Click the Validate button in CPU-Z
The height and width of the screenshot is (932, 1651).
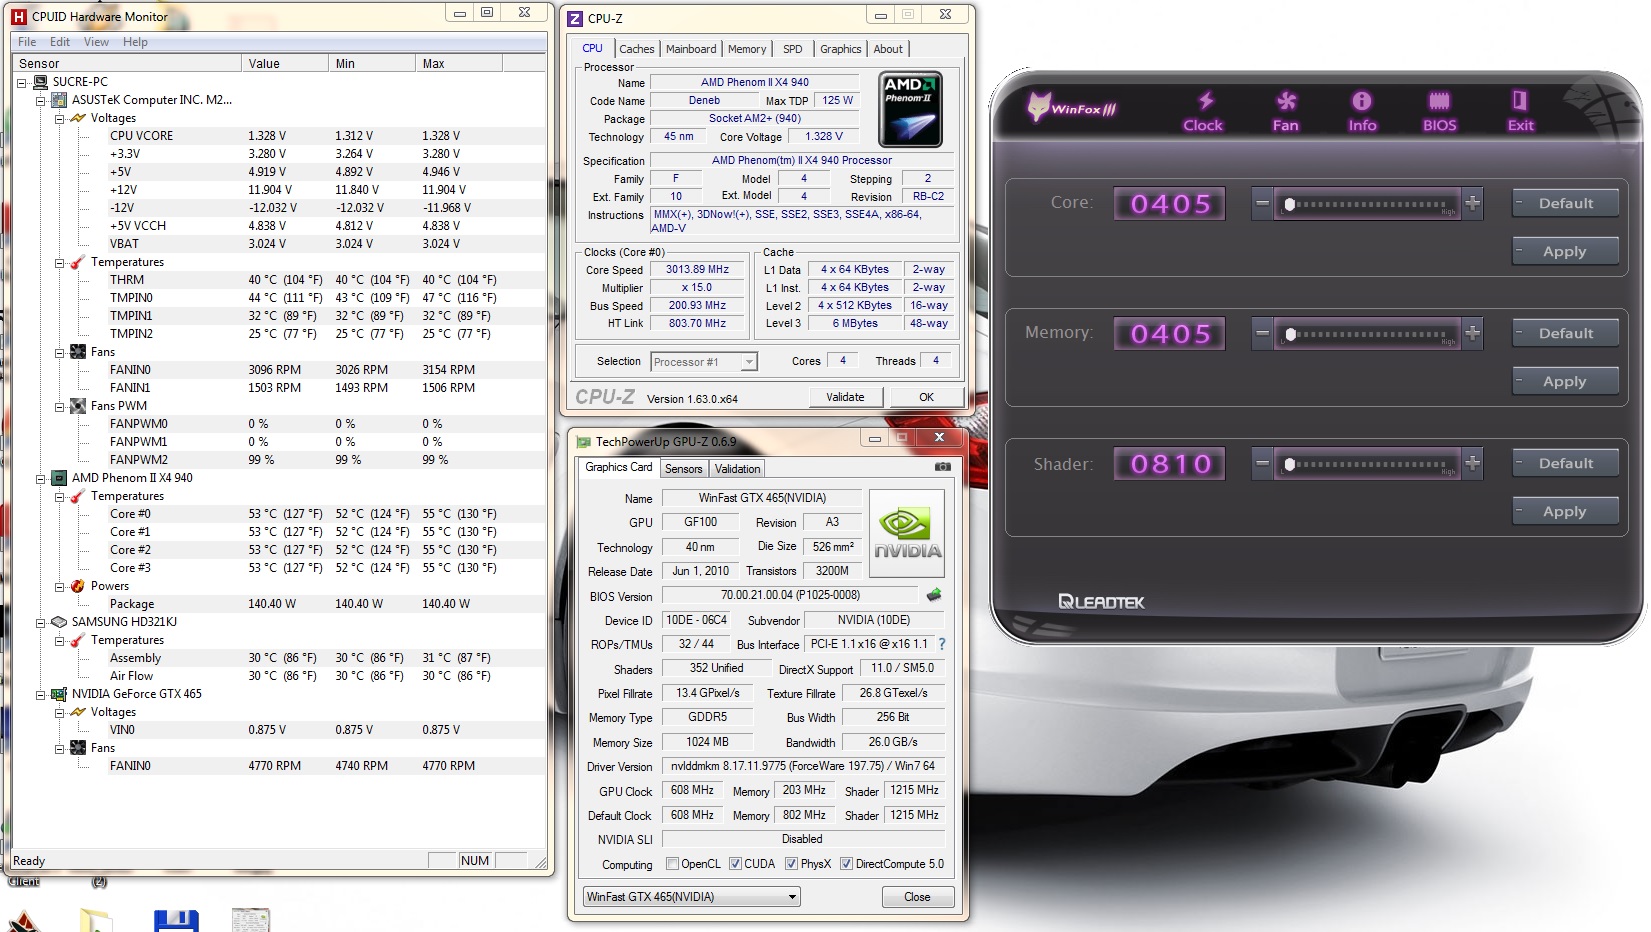tap(845, 397)
